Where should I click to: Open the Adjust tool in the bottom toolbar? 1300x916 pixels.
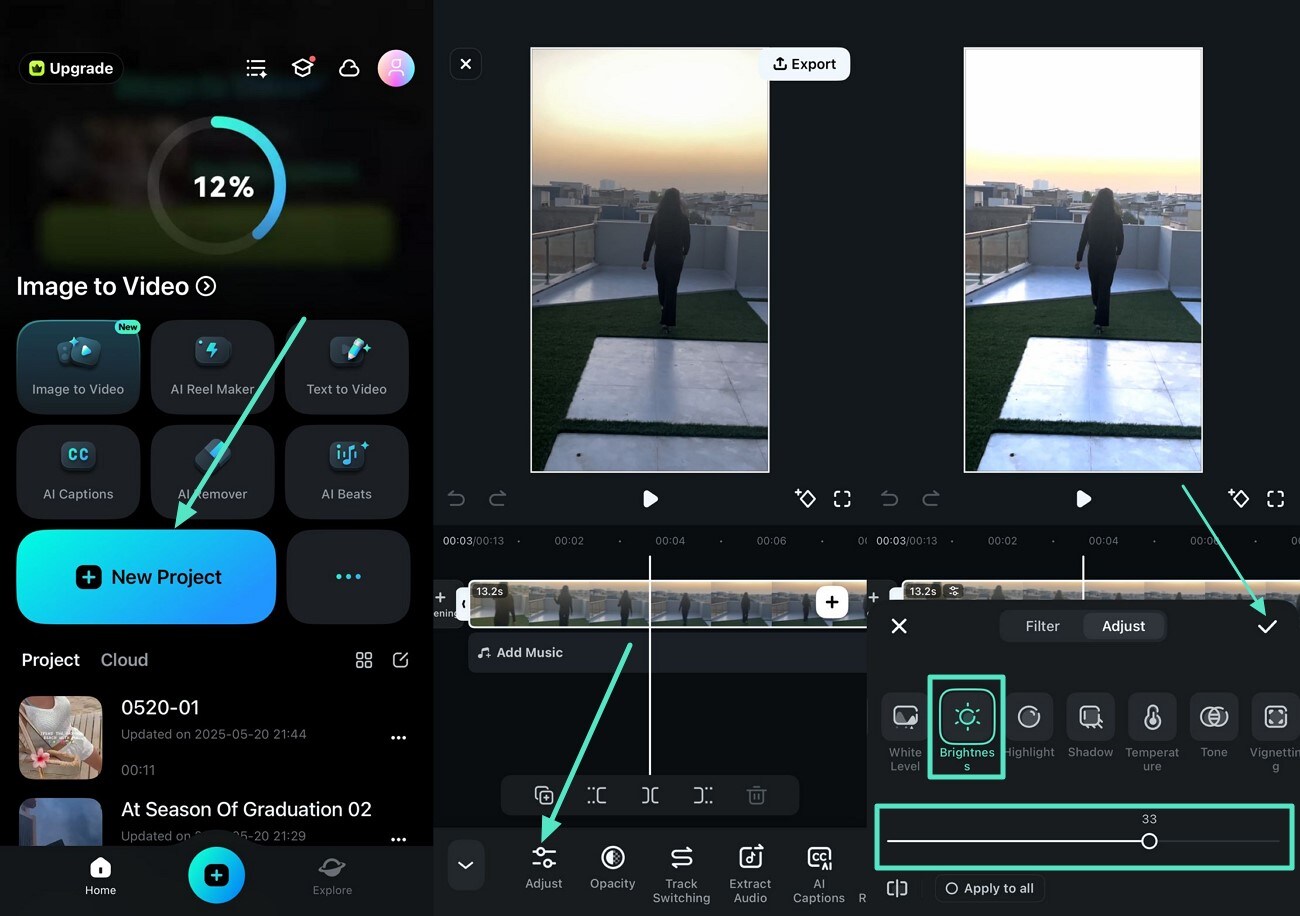[544, 867]
